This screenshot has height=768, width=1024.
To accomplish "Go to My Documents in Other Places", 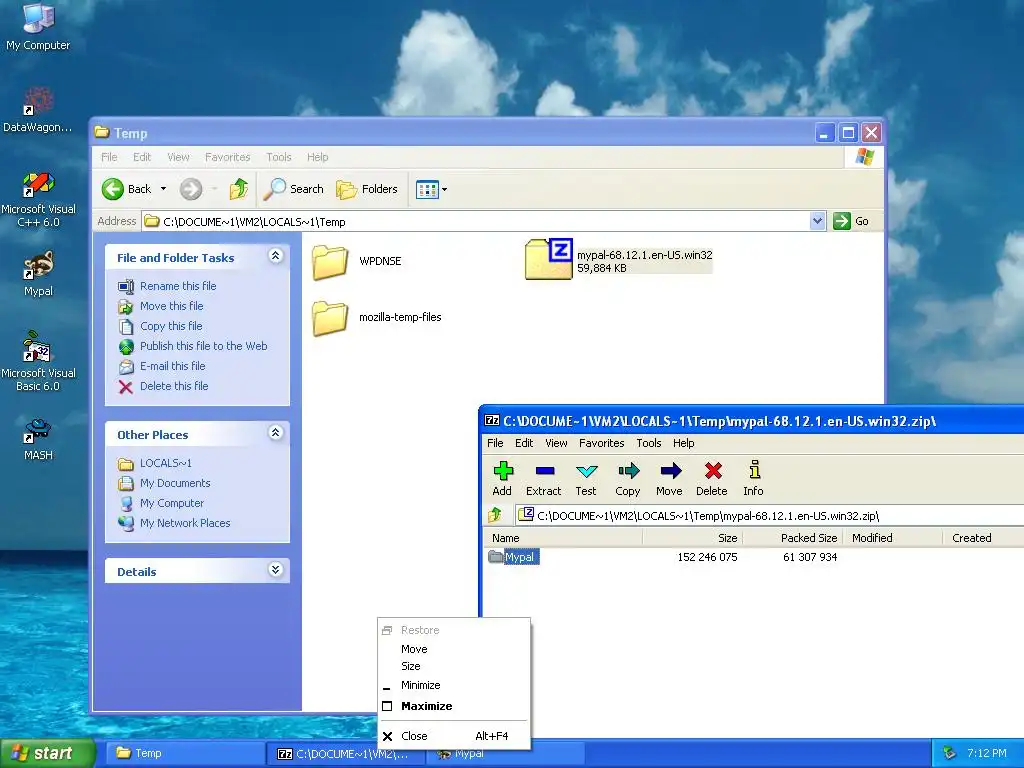I will [175, 483].
